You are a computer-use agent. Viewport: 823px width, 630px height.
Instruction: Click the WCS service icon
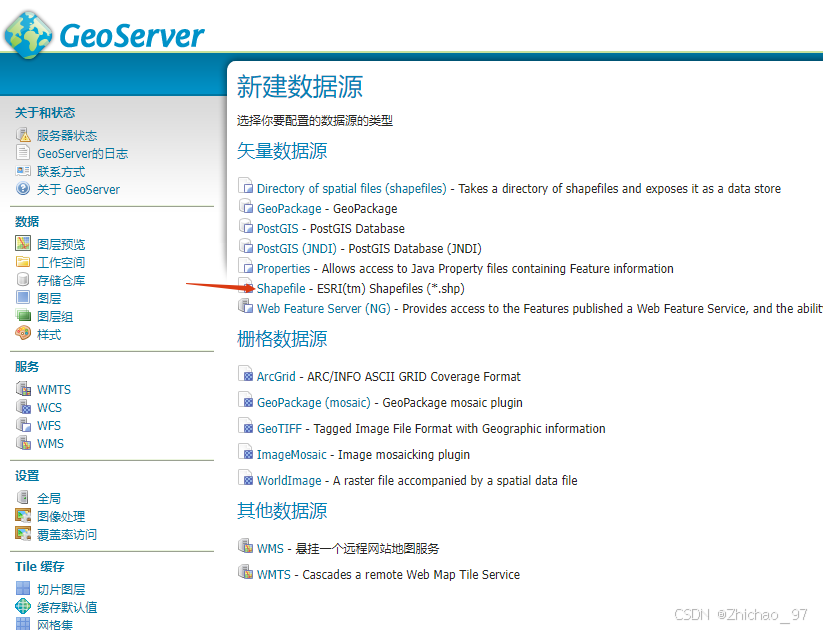(23, 406)
